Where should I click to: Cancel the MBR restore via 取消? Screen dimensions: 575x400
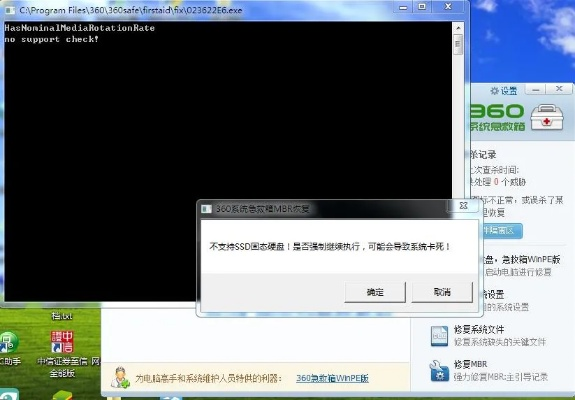click(442, 292)
